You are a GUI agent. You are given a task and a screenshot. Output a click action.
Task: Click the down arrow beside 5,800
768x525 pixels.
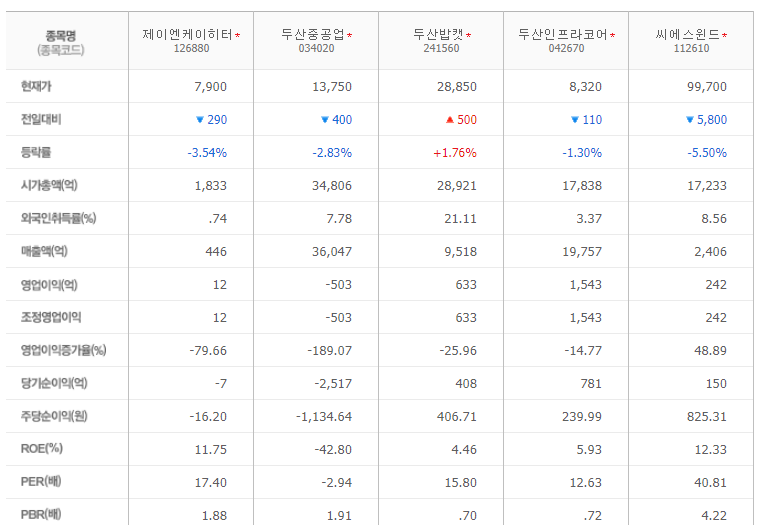pos(690,119)
